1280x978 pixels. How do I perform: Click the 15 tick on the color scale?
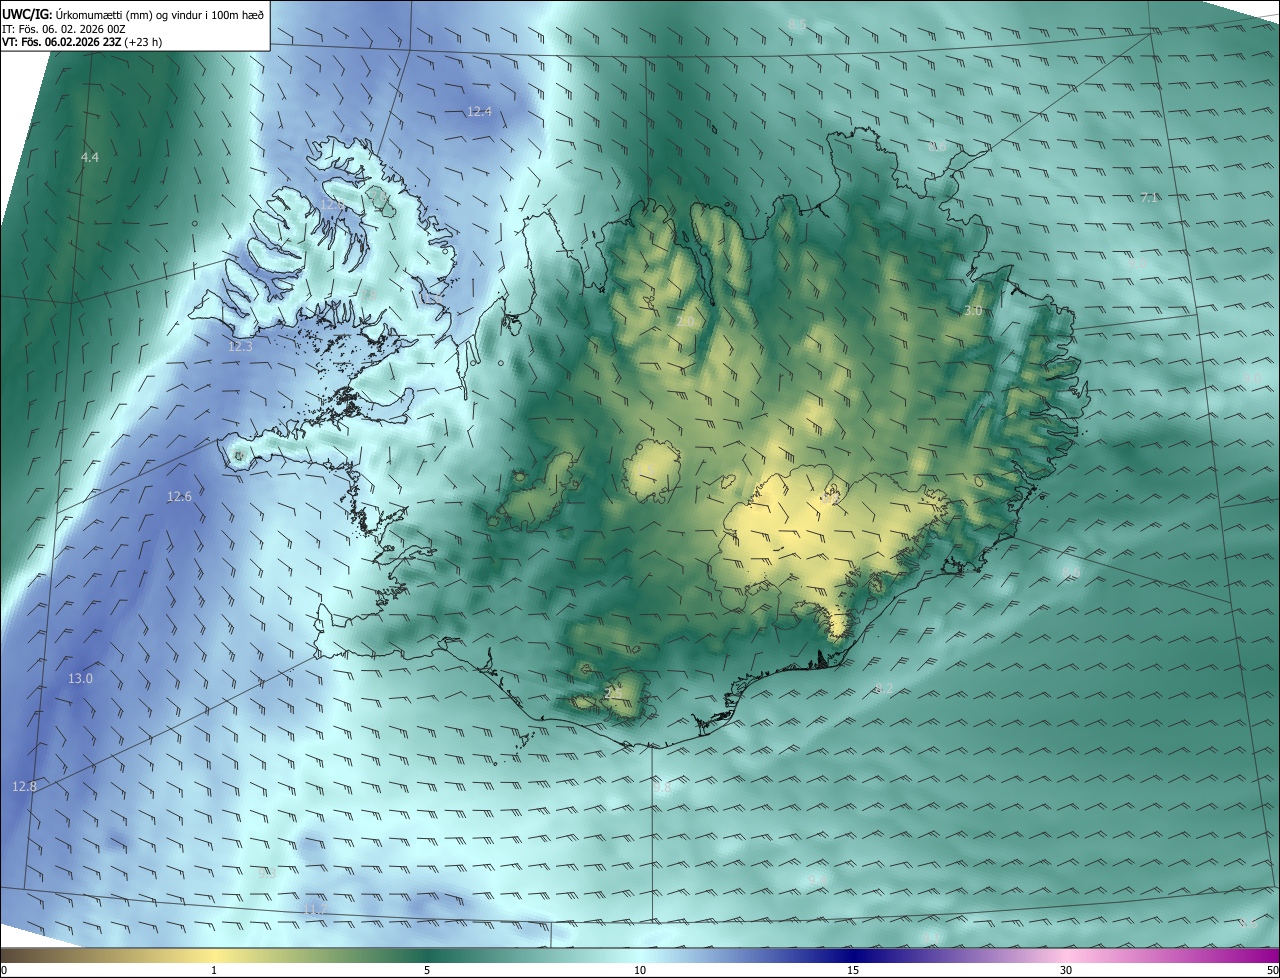click(853, 970)
